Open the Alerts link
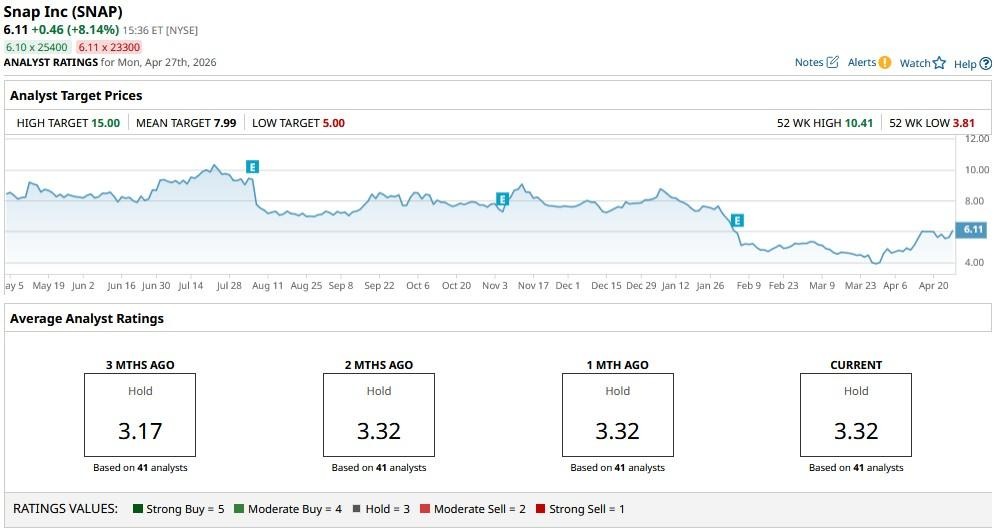The height and width of the screenshot is (530, 996). (x=861, y=62)
